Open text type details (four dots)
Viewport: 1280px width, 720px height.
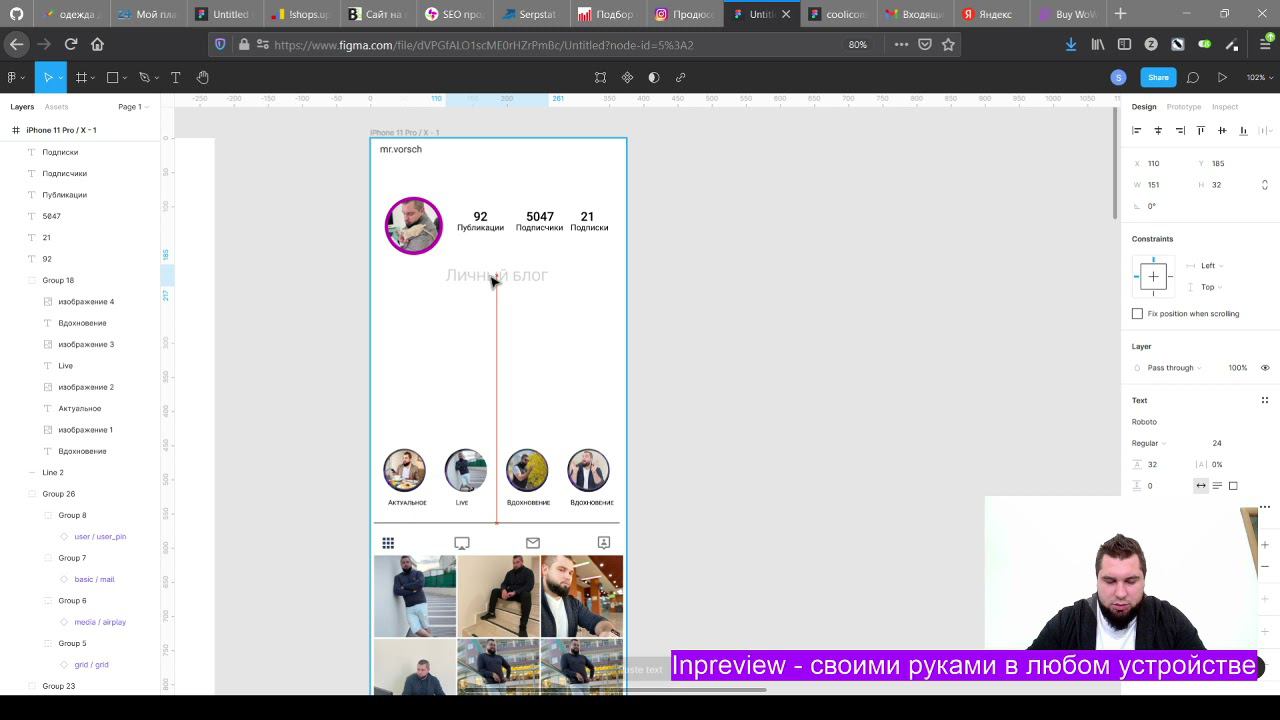coord(1265,400)
